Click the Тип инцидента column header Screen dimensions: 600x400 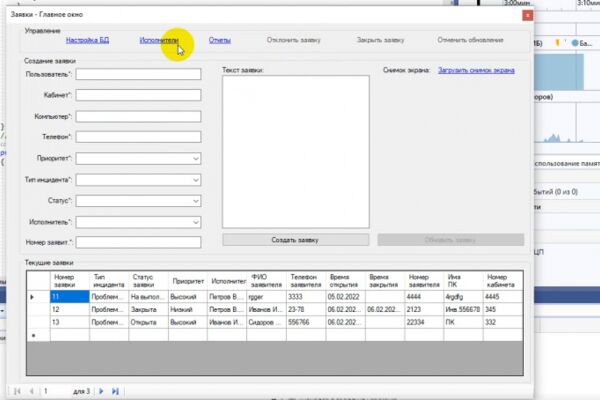[x=109, y=281]
